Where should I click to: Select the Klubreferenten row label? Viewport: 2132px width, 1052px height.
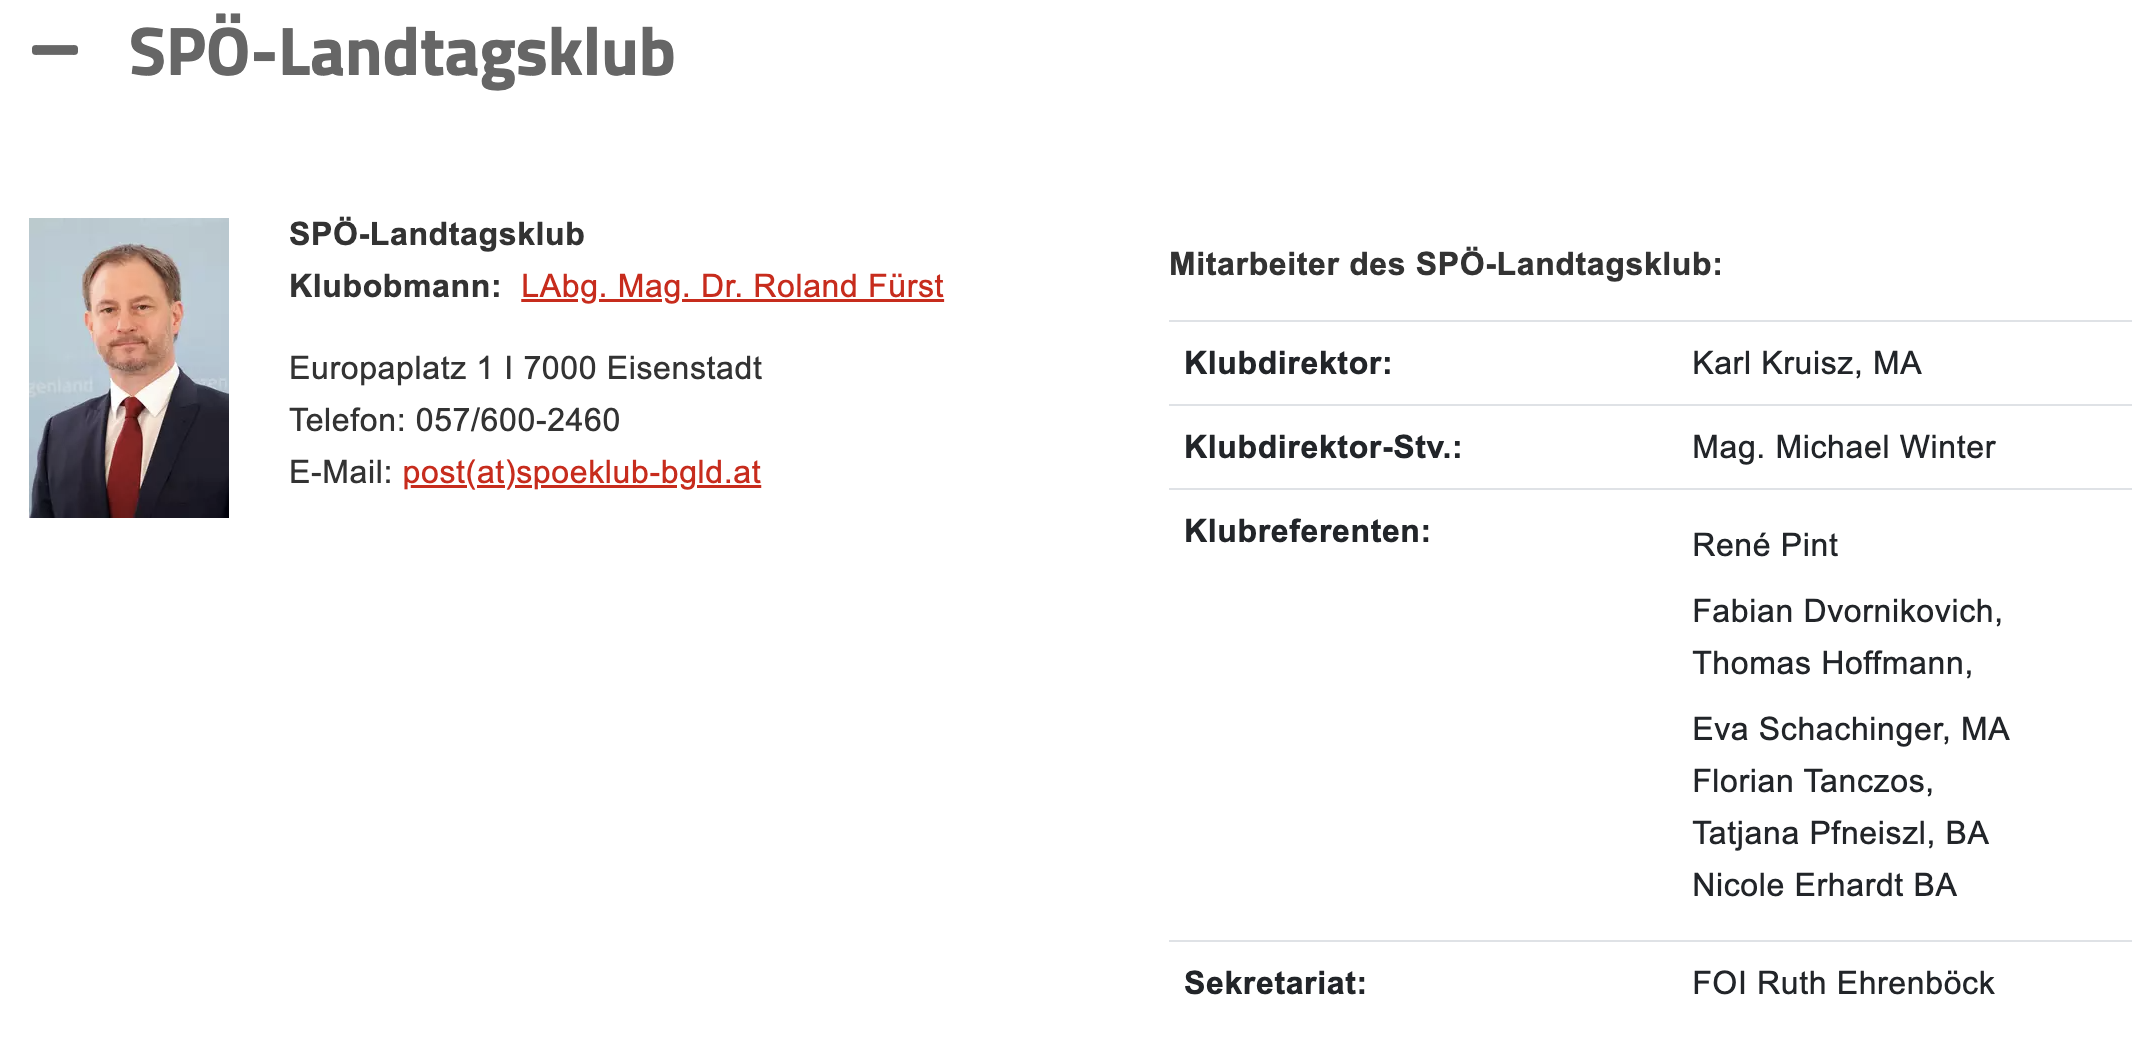1308,531
